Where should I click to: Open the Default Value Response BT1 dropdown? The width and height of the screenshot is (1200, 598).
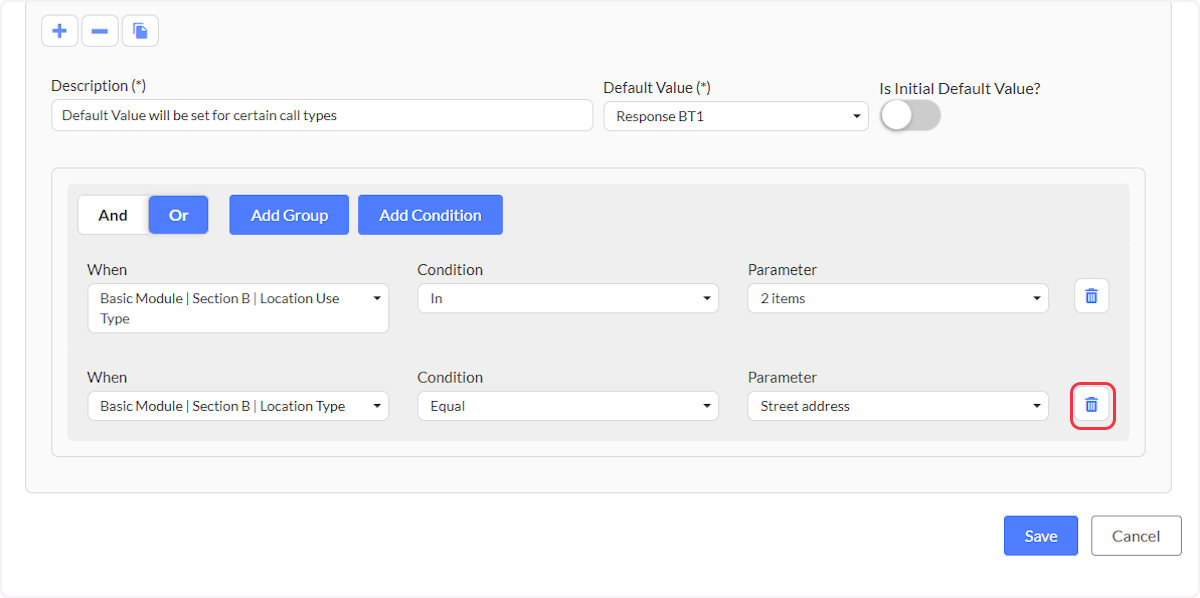coord(736,116)
